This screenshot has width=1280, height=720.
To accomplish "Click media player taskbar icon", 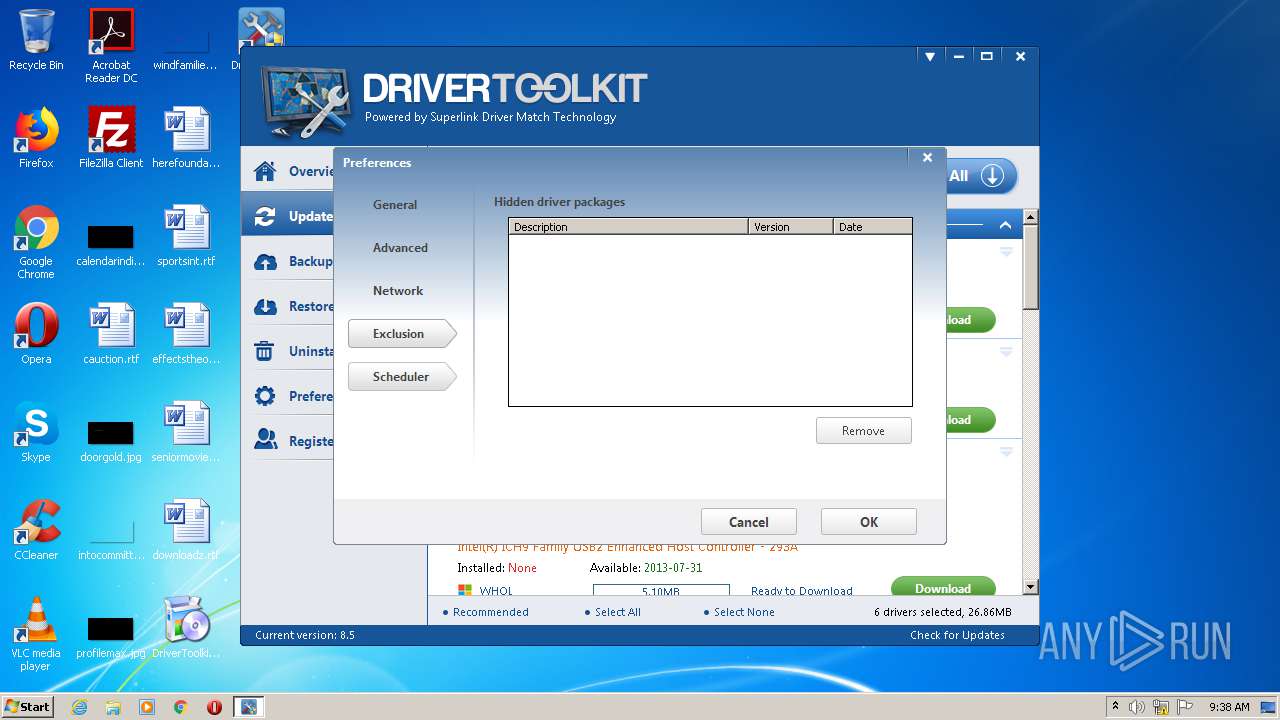I will (147, 707).
